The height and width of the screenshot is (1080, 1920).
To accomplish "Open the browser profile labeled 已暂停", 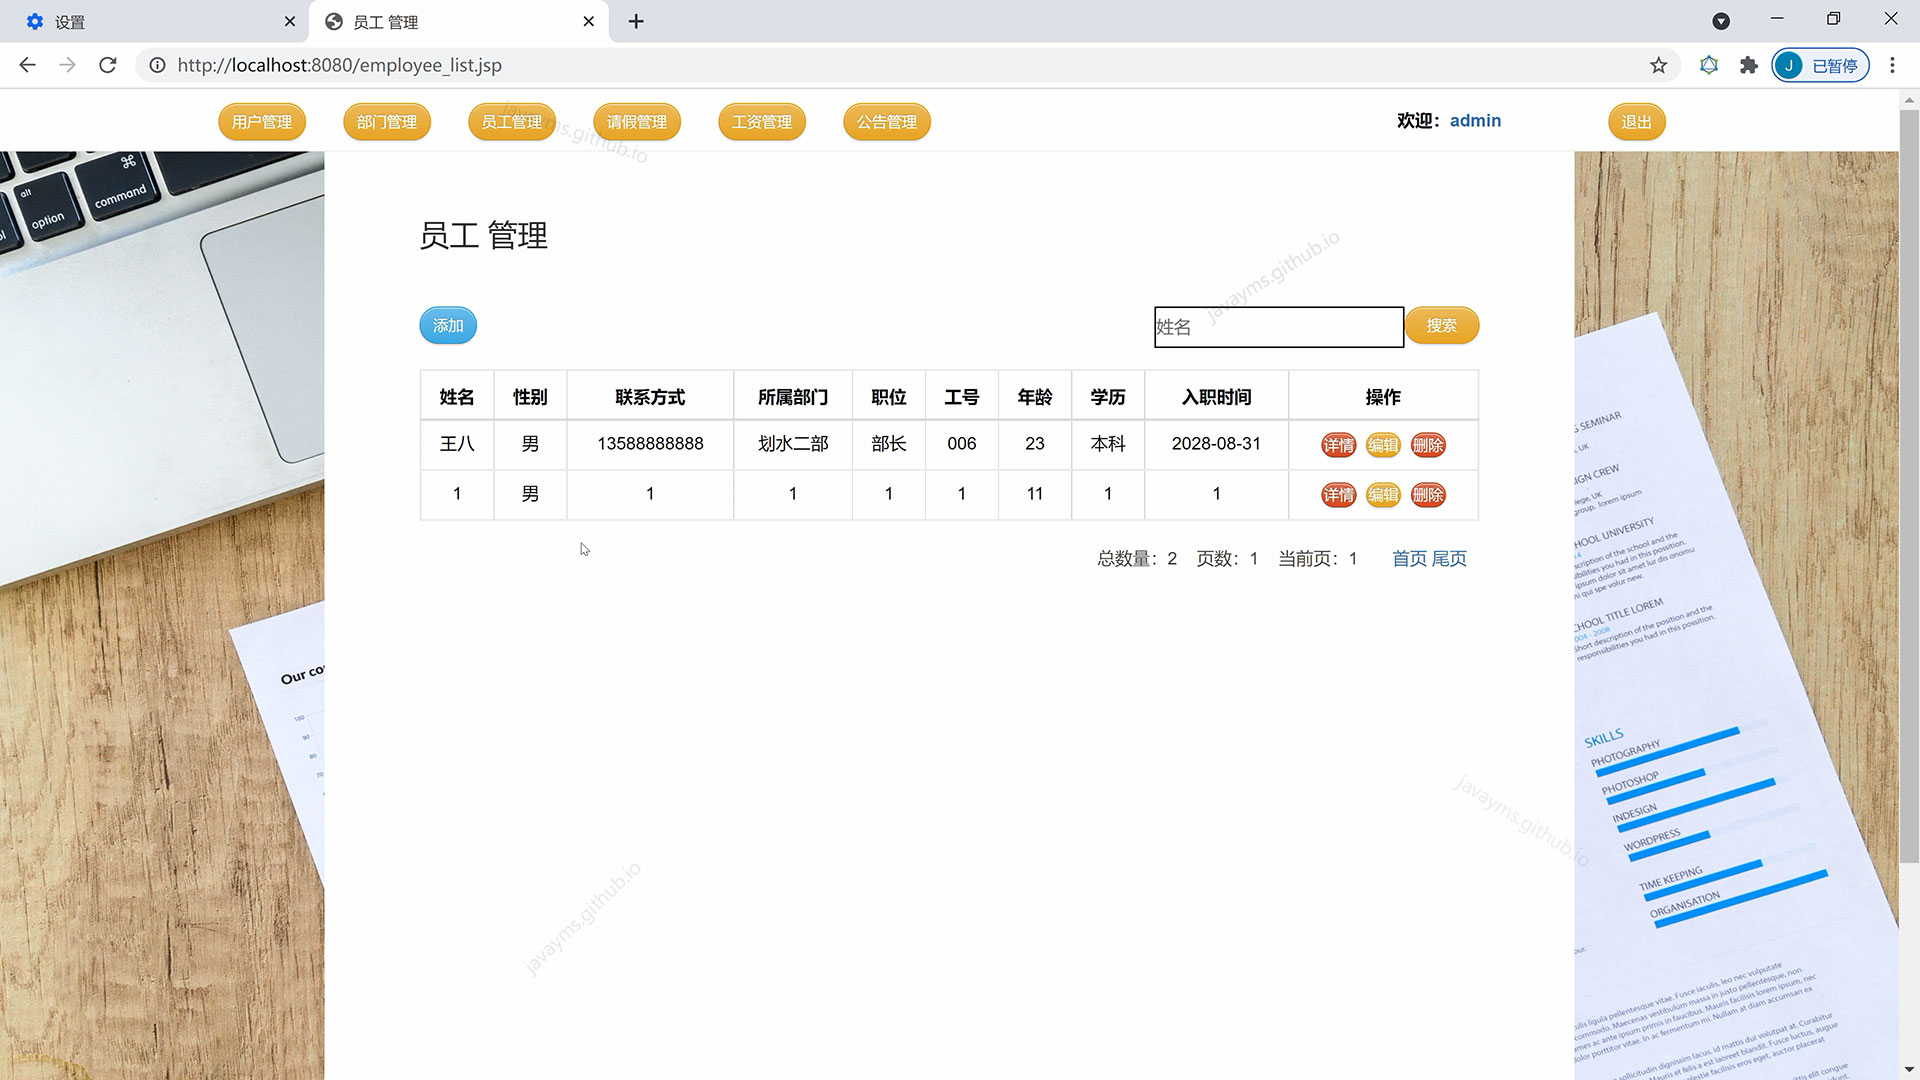I will coord(1820,65).
